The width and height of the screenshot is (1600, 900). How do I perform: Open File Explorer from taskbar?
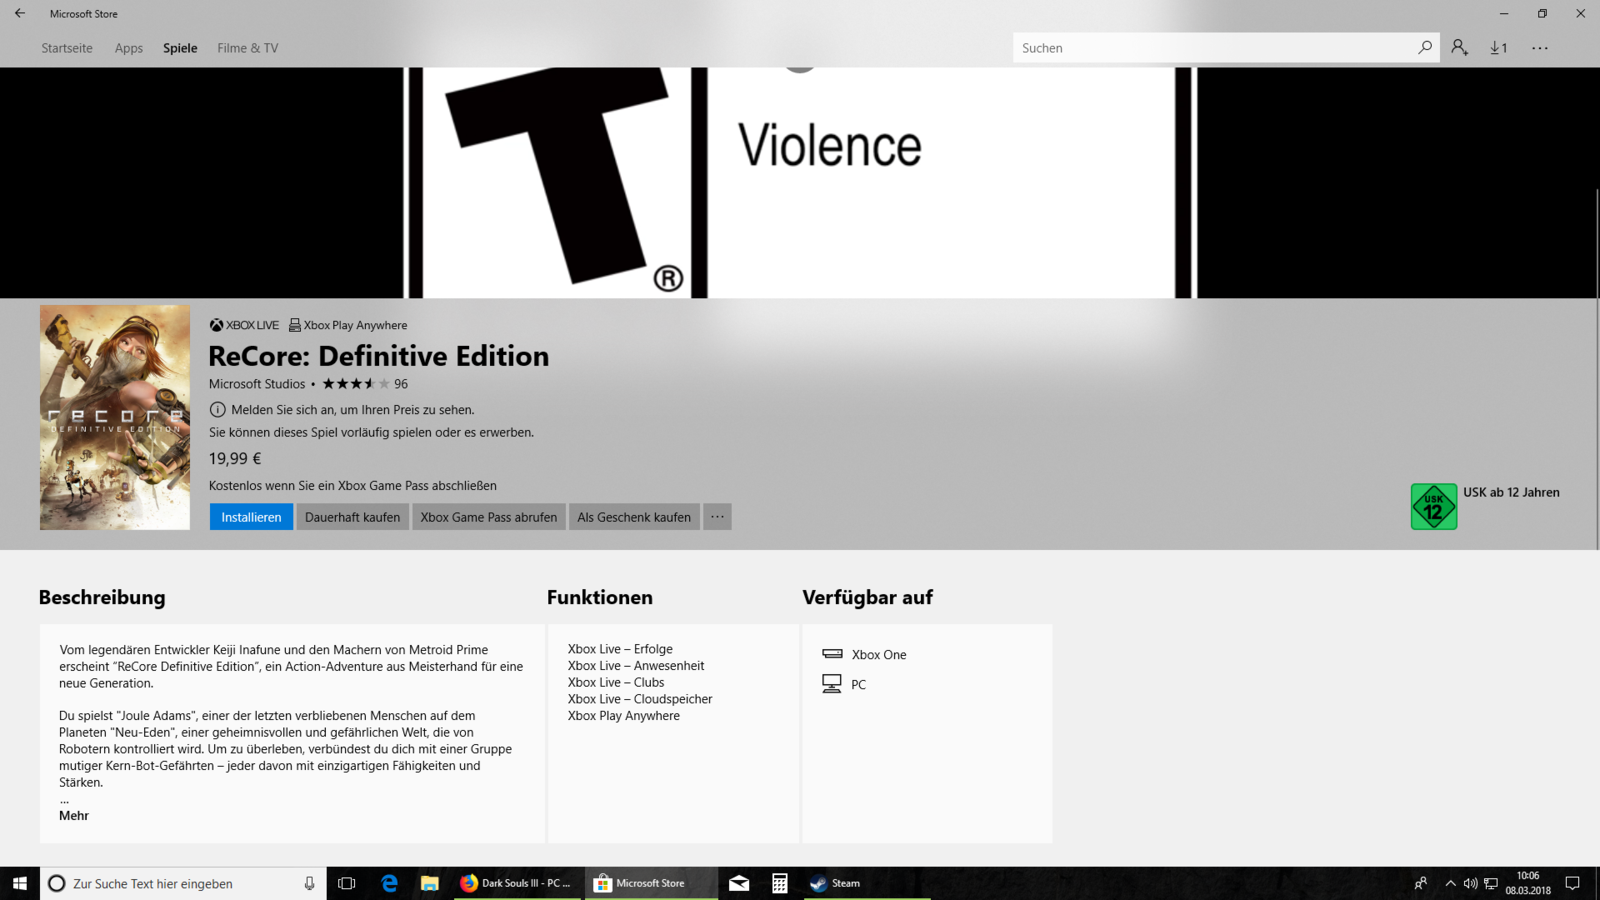tap(429, 883)
